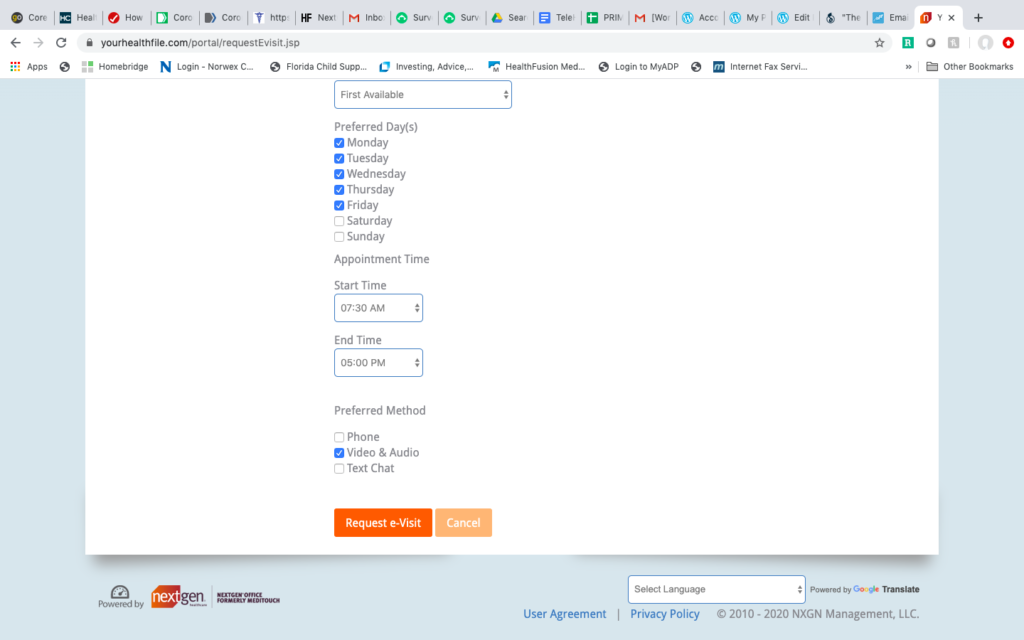Switch to the Inbox Gmail tab
Viewport: 1024px width, 640px height.
click(365, 18)
